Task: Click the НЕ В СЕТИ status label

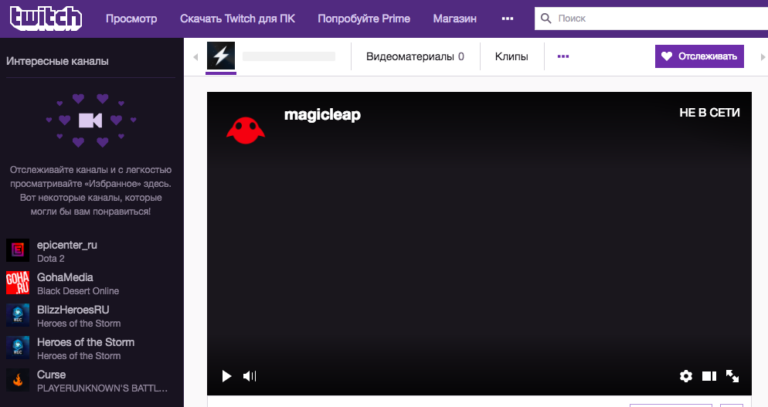Action: (x=710, y=113)
